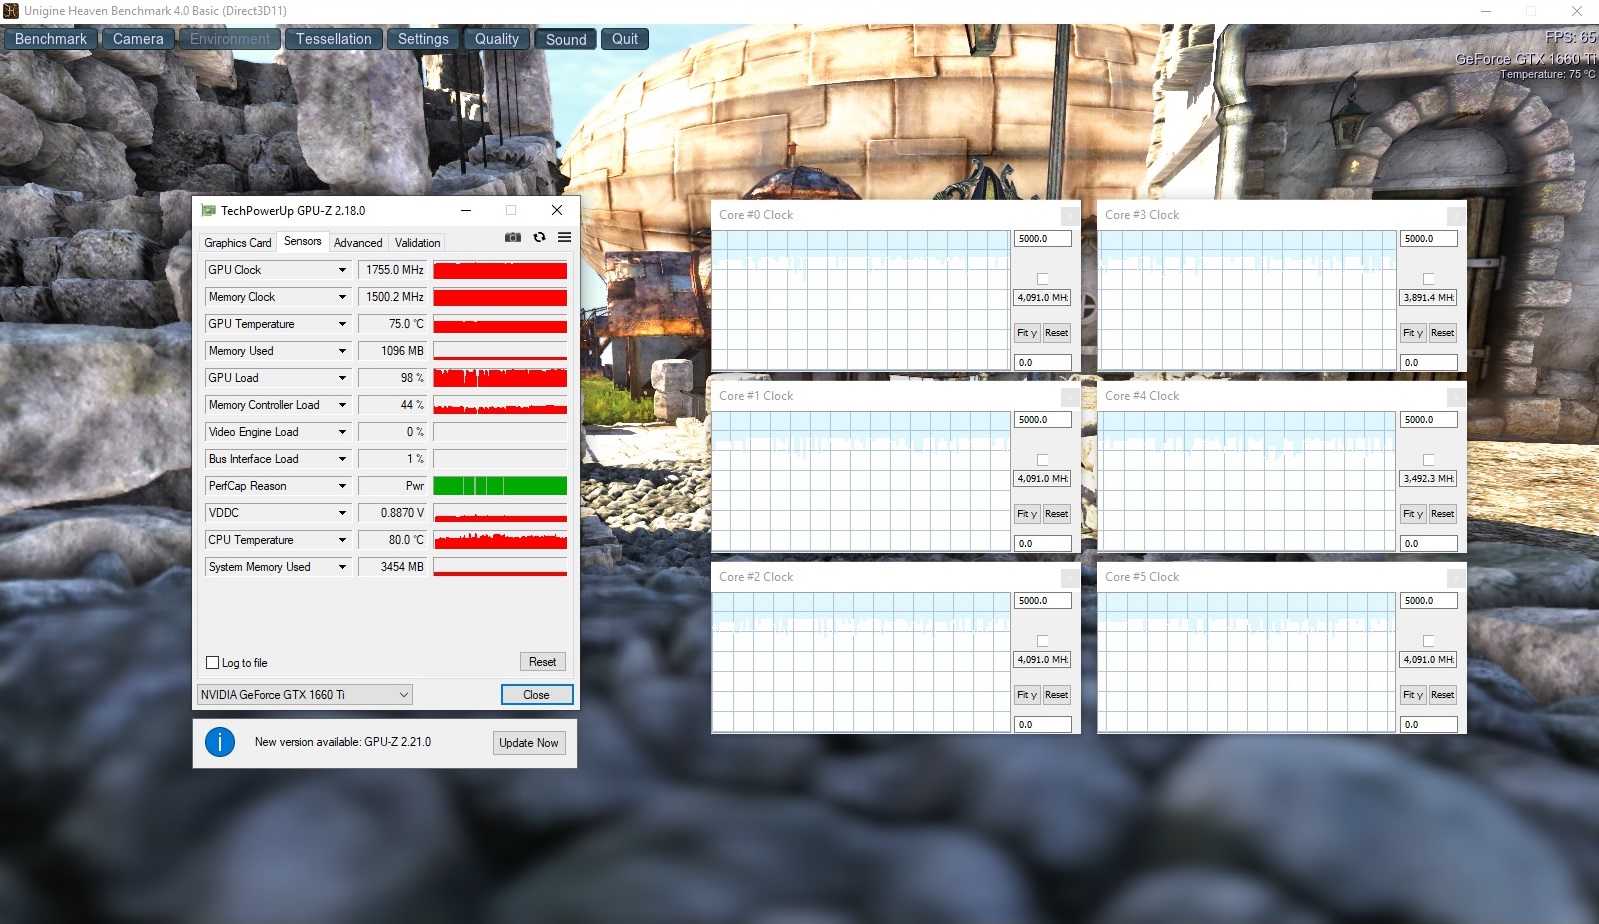Close the Core #1 Clock graph panel

click(x=1069, y=396)
